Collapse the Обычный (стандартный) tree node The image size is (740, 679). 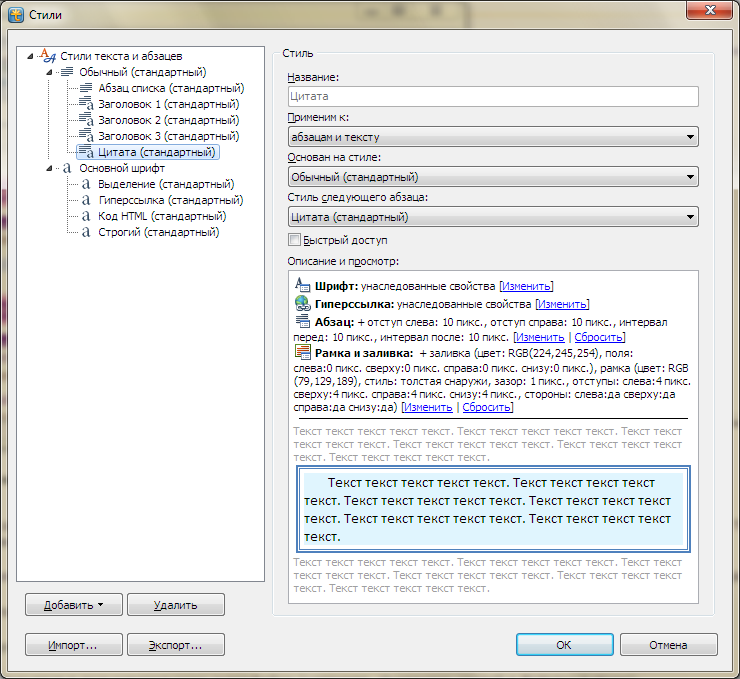[x=49, y=72]
